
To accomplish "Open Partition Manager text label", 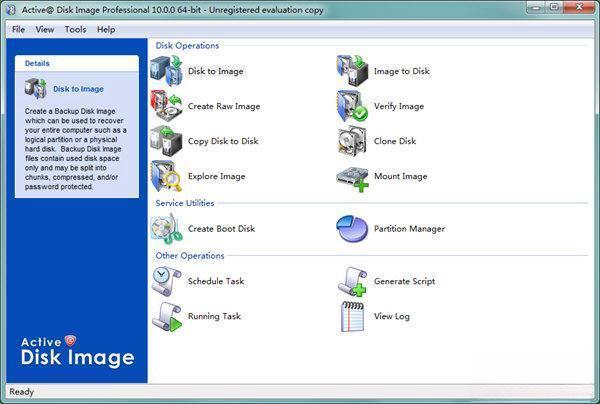I will (x=409, y=229).
